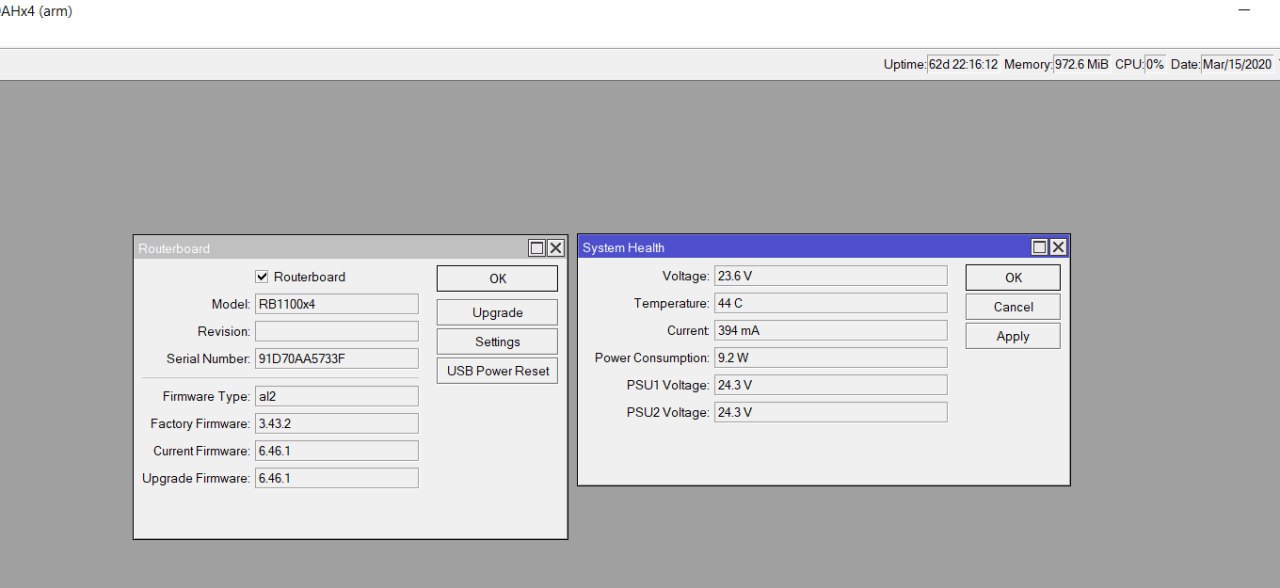The width and height of the screenshot is (1280, 588).
Task: Click the Firmware Type field al2
Action: click(337, 396)
